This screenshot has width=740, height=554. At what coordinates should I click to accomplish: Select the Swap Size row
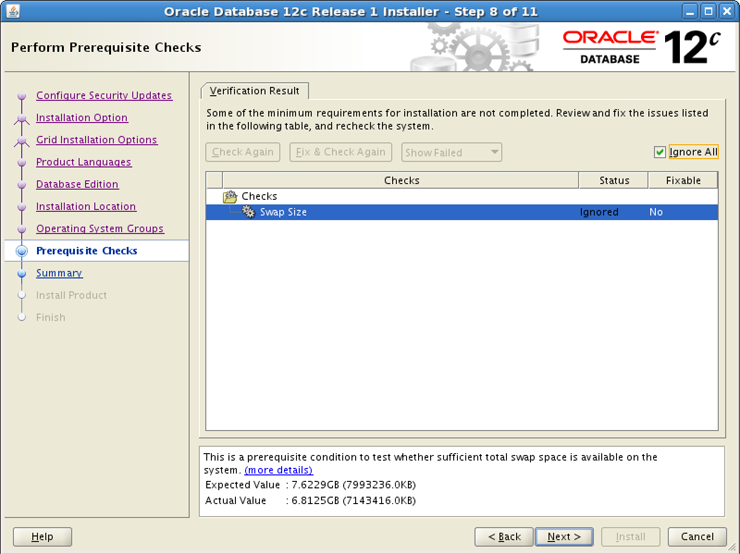[462, 212]
